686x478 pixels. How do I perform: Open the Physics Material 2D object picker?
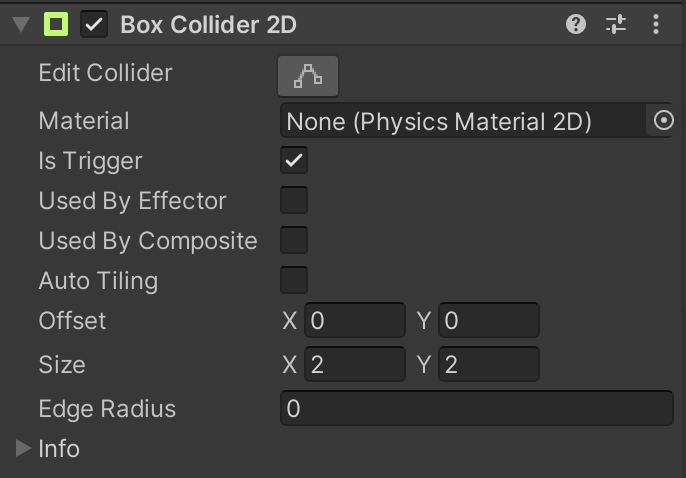pos(664,121)
